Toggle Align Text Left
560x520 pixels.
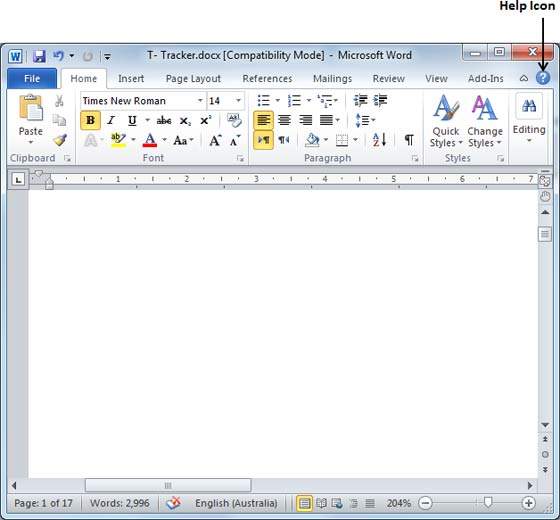point(263,120)
